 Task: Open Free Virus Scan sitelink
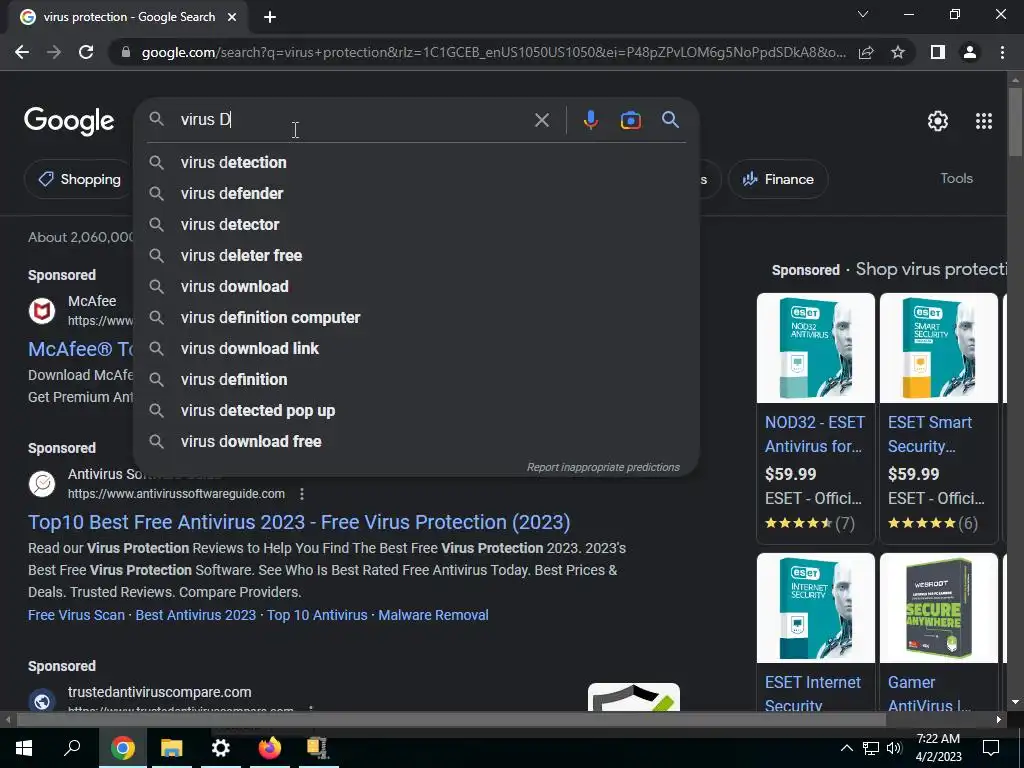coord(76,615)
